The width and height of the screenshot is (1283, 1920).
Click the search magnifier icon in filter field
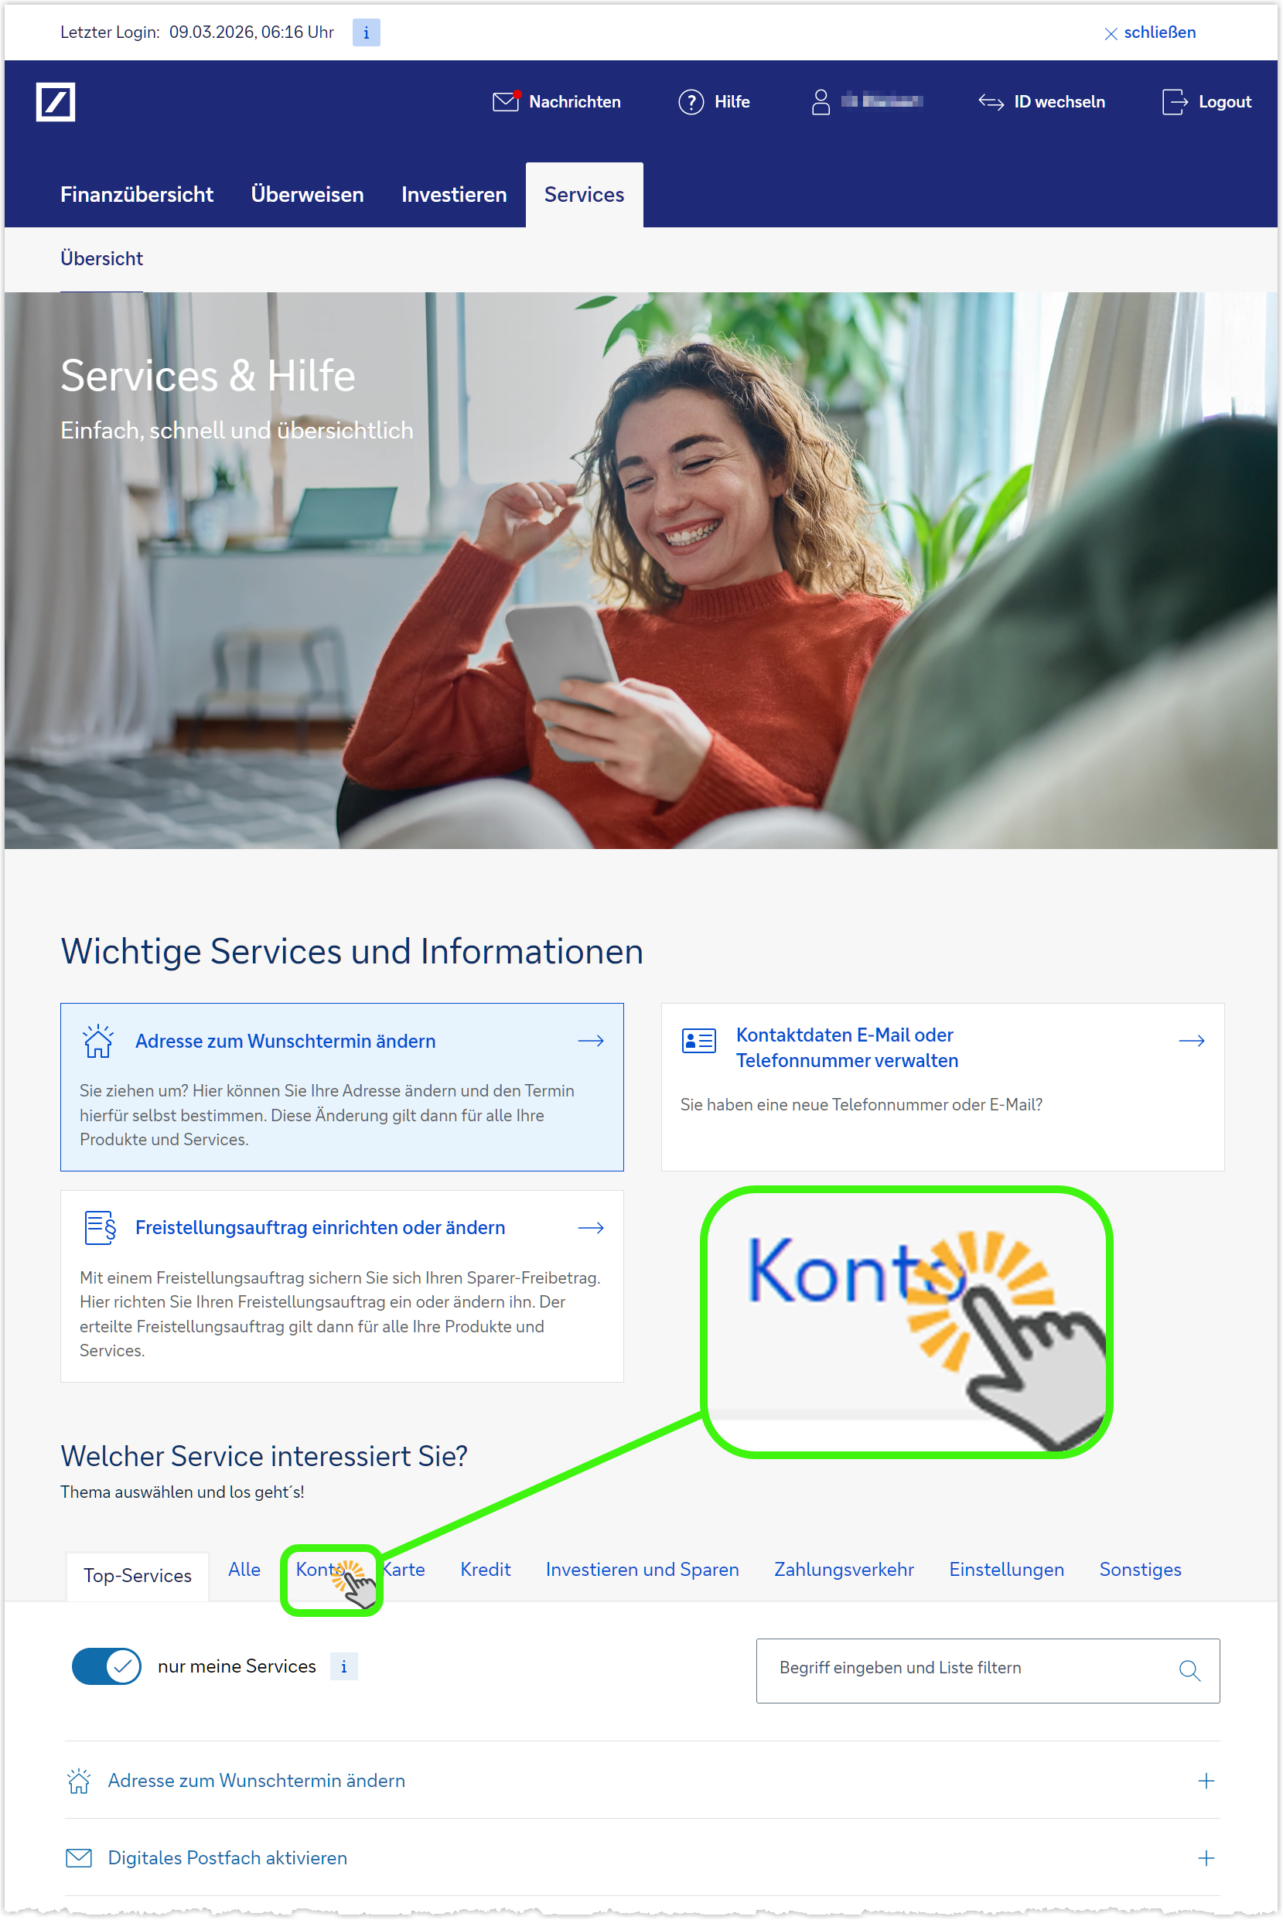pos(1189,1670)
